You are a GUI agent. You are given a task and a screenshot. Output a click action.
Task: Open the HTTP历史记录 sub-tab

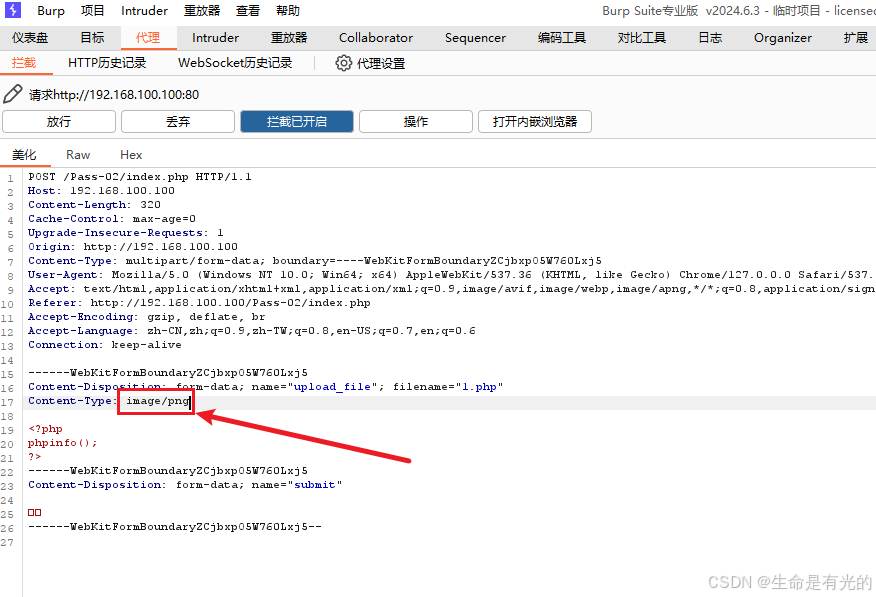pos(107,63)
